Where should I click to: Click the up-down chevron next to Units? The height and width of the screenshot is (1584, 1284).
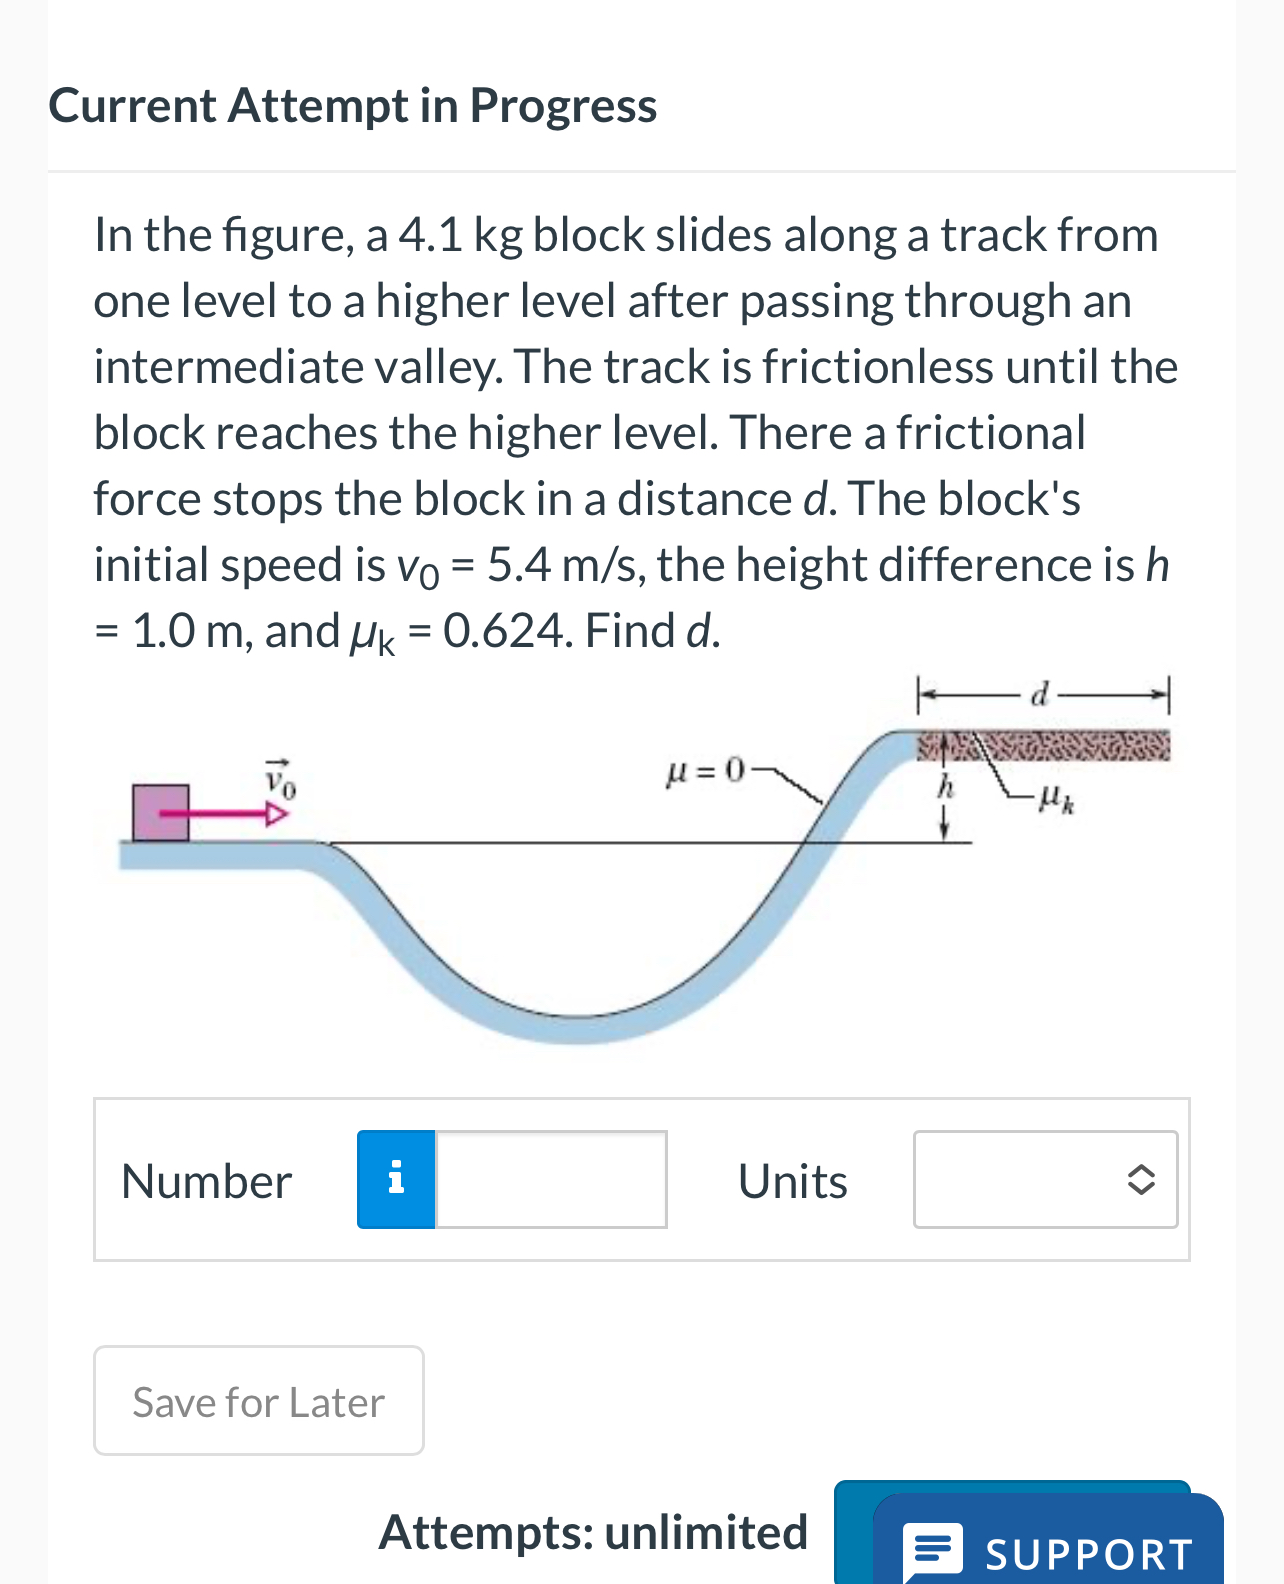tap(1141, 1179)
